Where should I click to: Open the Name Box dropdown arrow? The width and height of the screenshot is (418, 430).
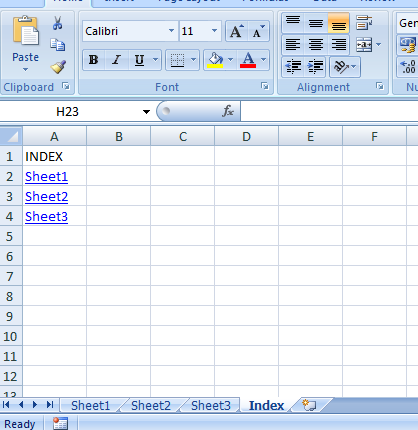(x=146, y=112)
